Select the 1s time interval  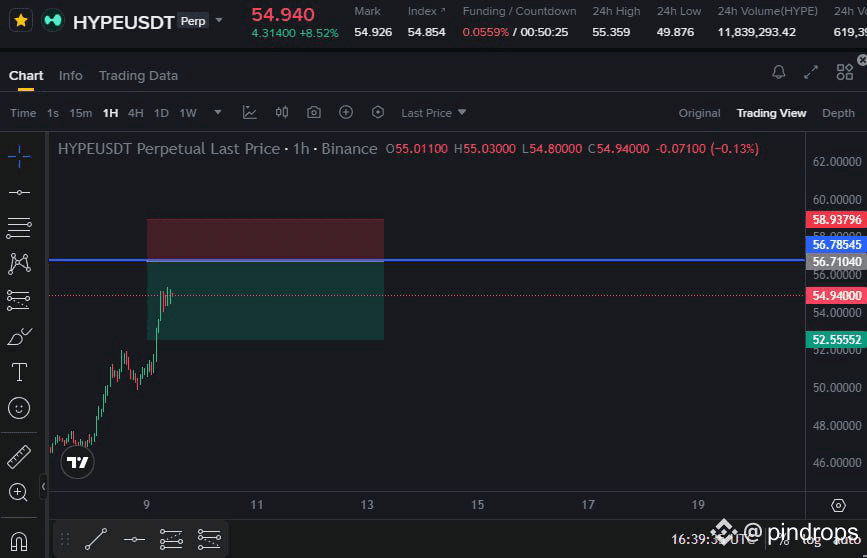pos(53,113)
